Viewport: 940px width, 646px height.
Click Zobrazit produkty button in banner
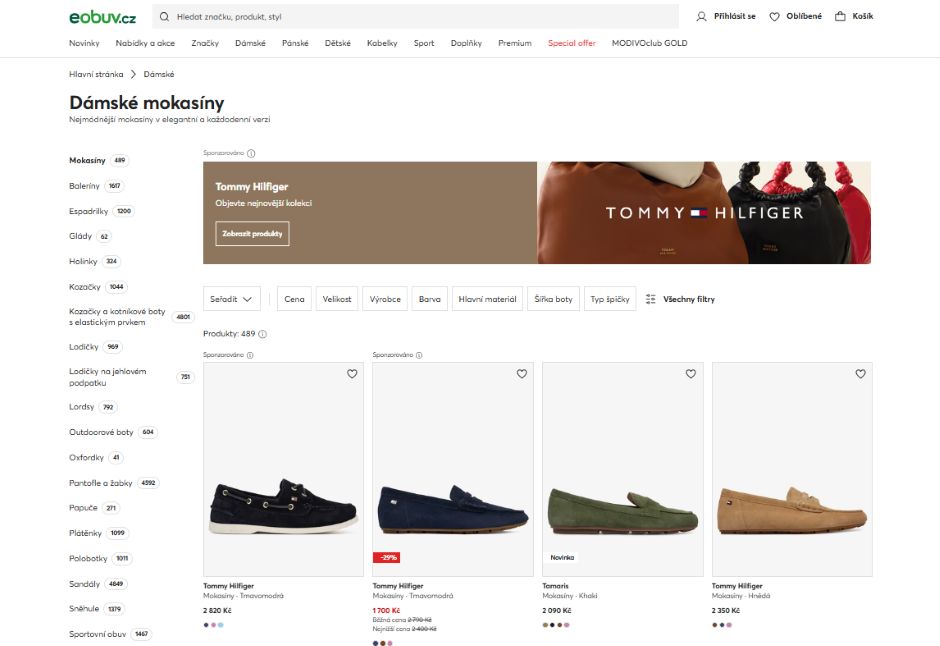click(x=252, y=233)
